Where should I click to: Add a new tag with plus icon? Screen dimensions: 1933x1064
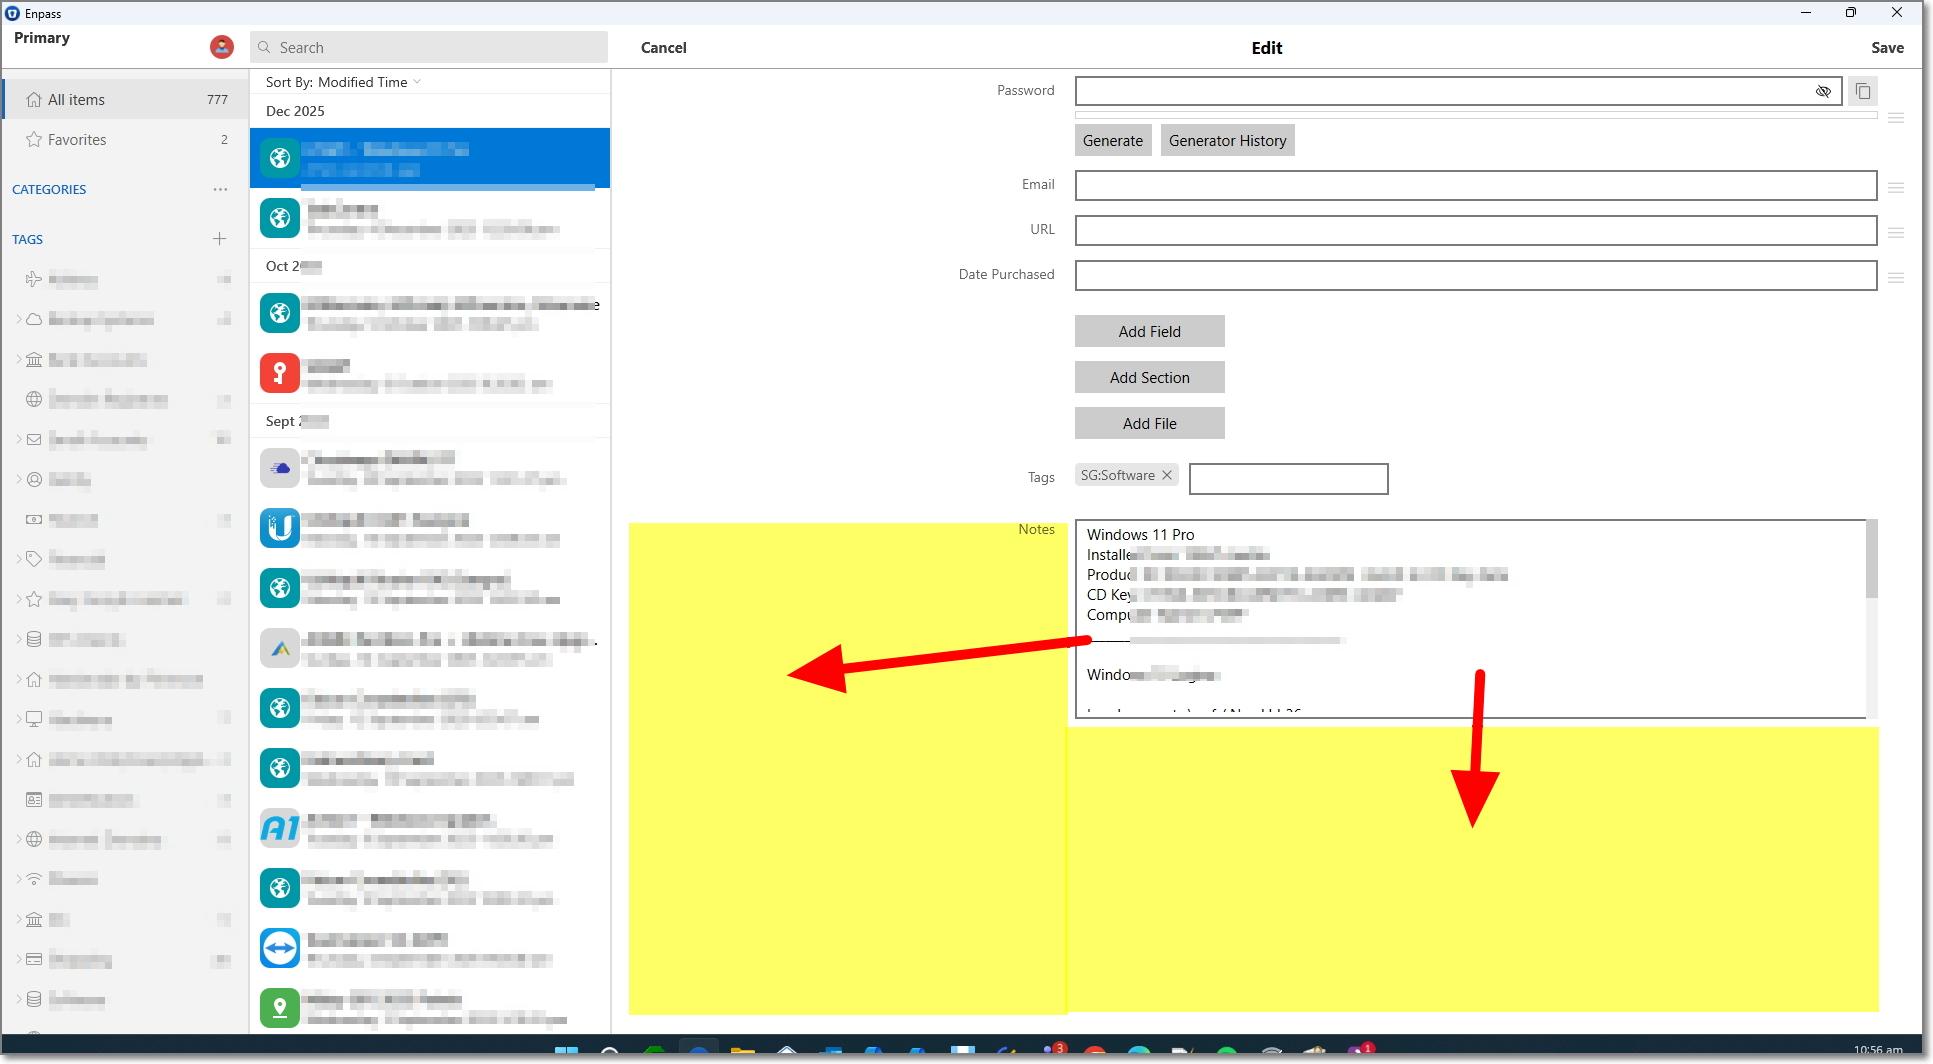[x=220, y=239]
